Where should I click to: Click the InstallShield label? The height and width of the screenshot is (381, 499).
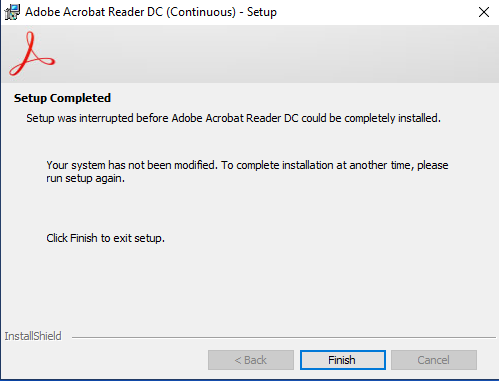(x=33, y=336)
